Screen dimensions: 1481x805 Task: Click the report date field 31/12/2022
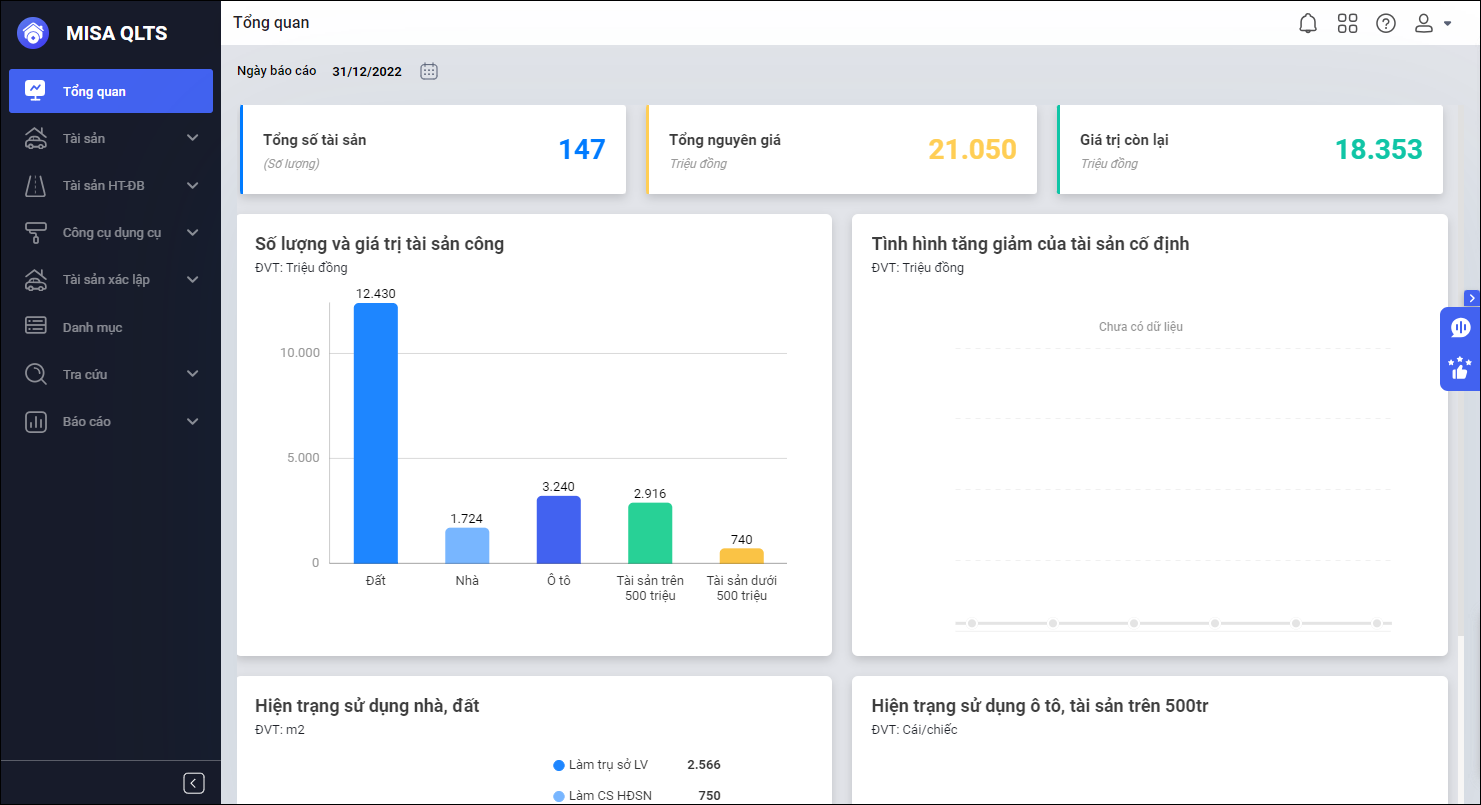[367, 71]
